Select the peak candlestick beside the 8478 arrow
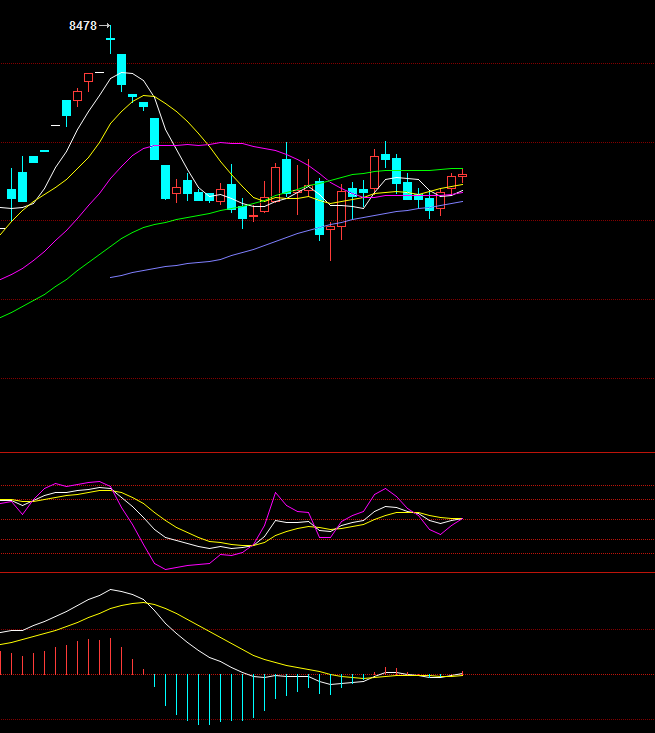The height and width of the screenshot is (733, 655). (x=110, y=39)
